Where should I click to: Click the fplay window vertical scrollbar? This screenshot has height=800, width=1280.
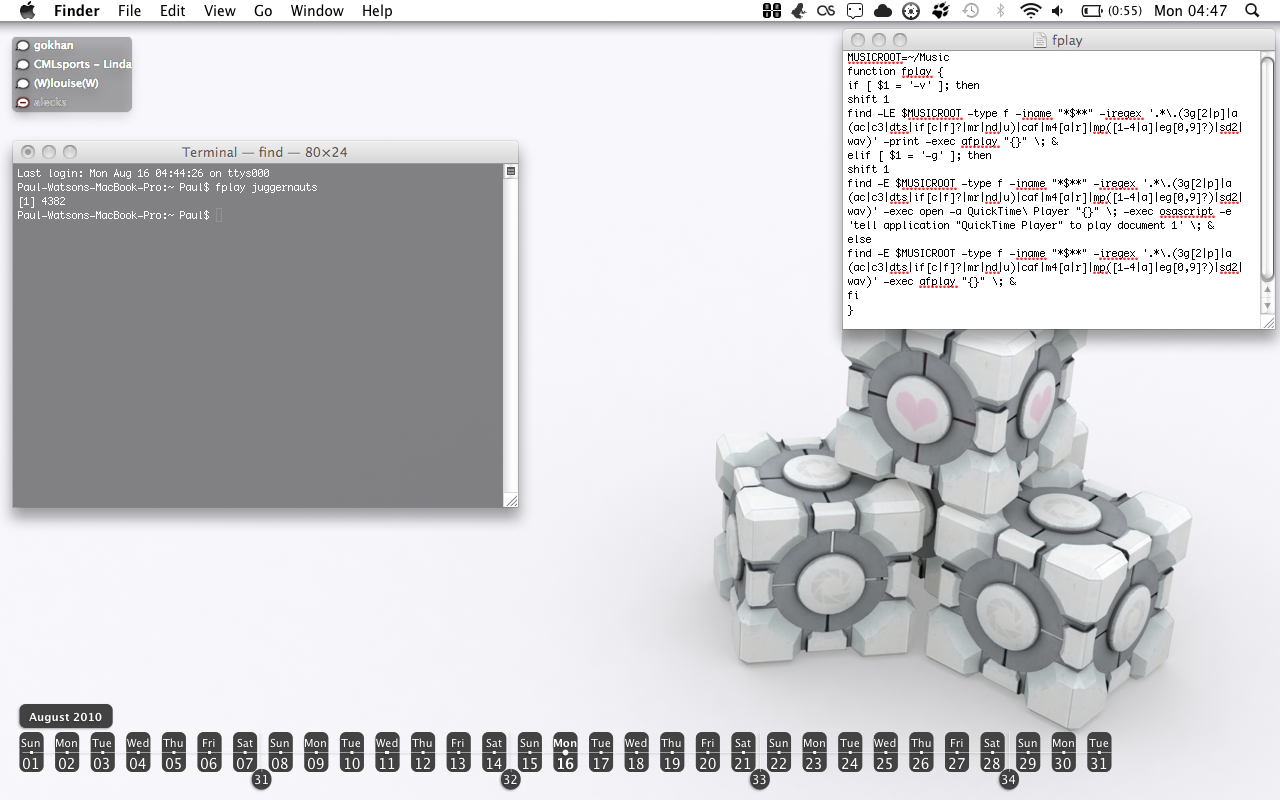click(x=1267, y=170)
